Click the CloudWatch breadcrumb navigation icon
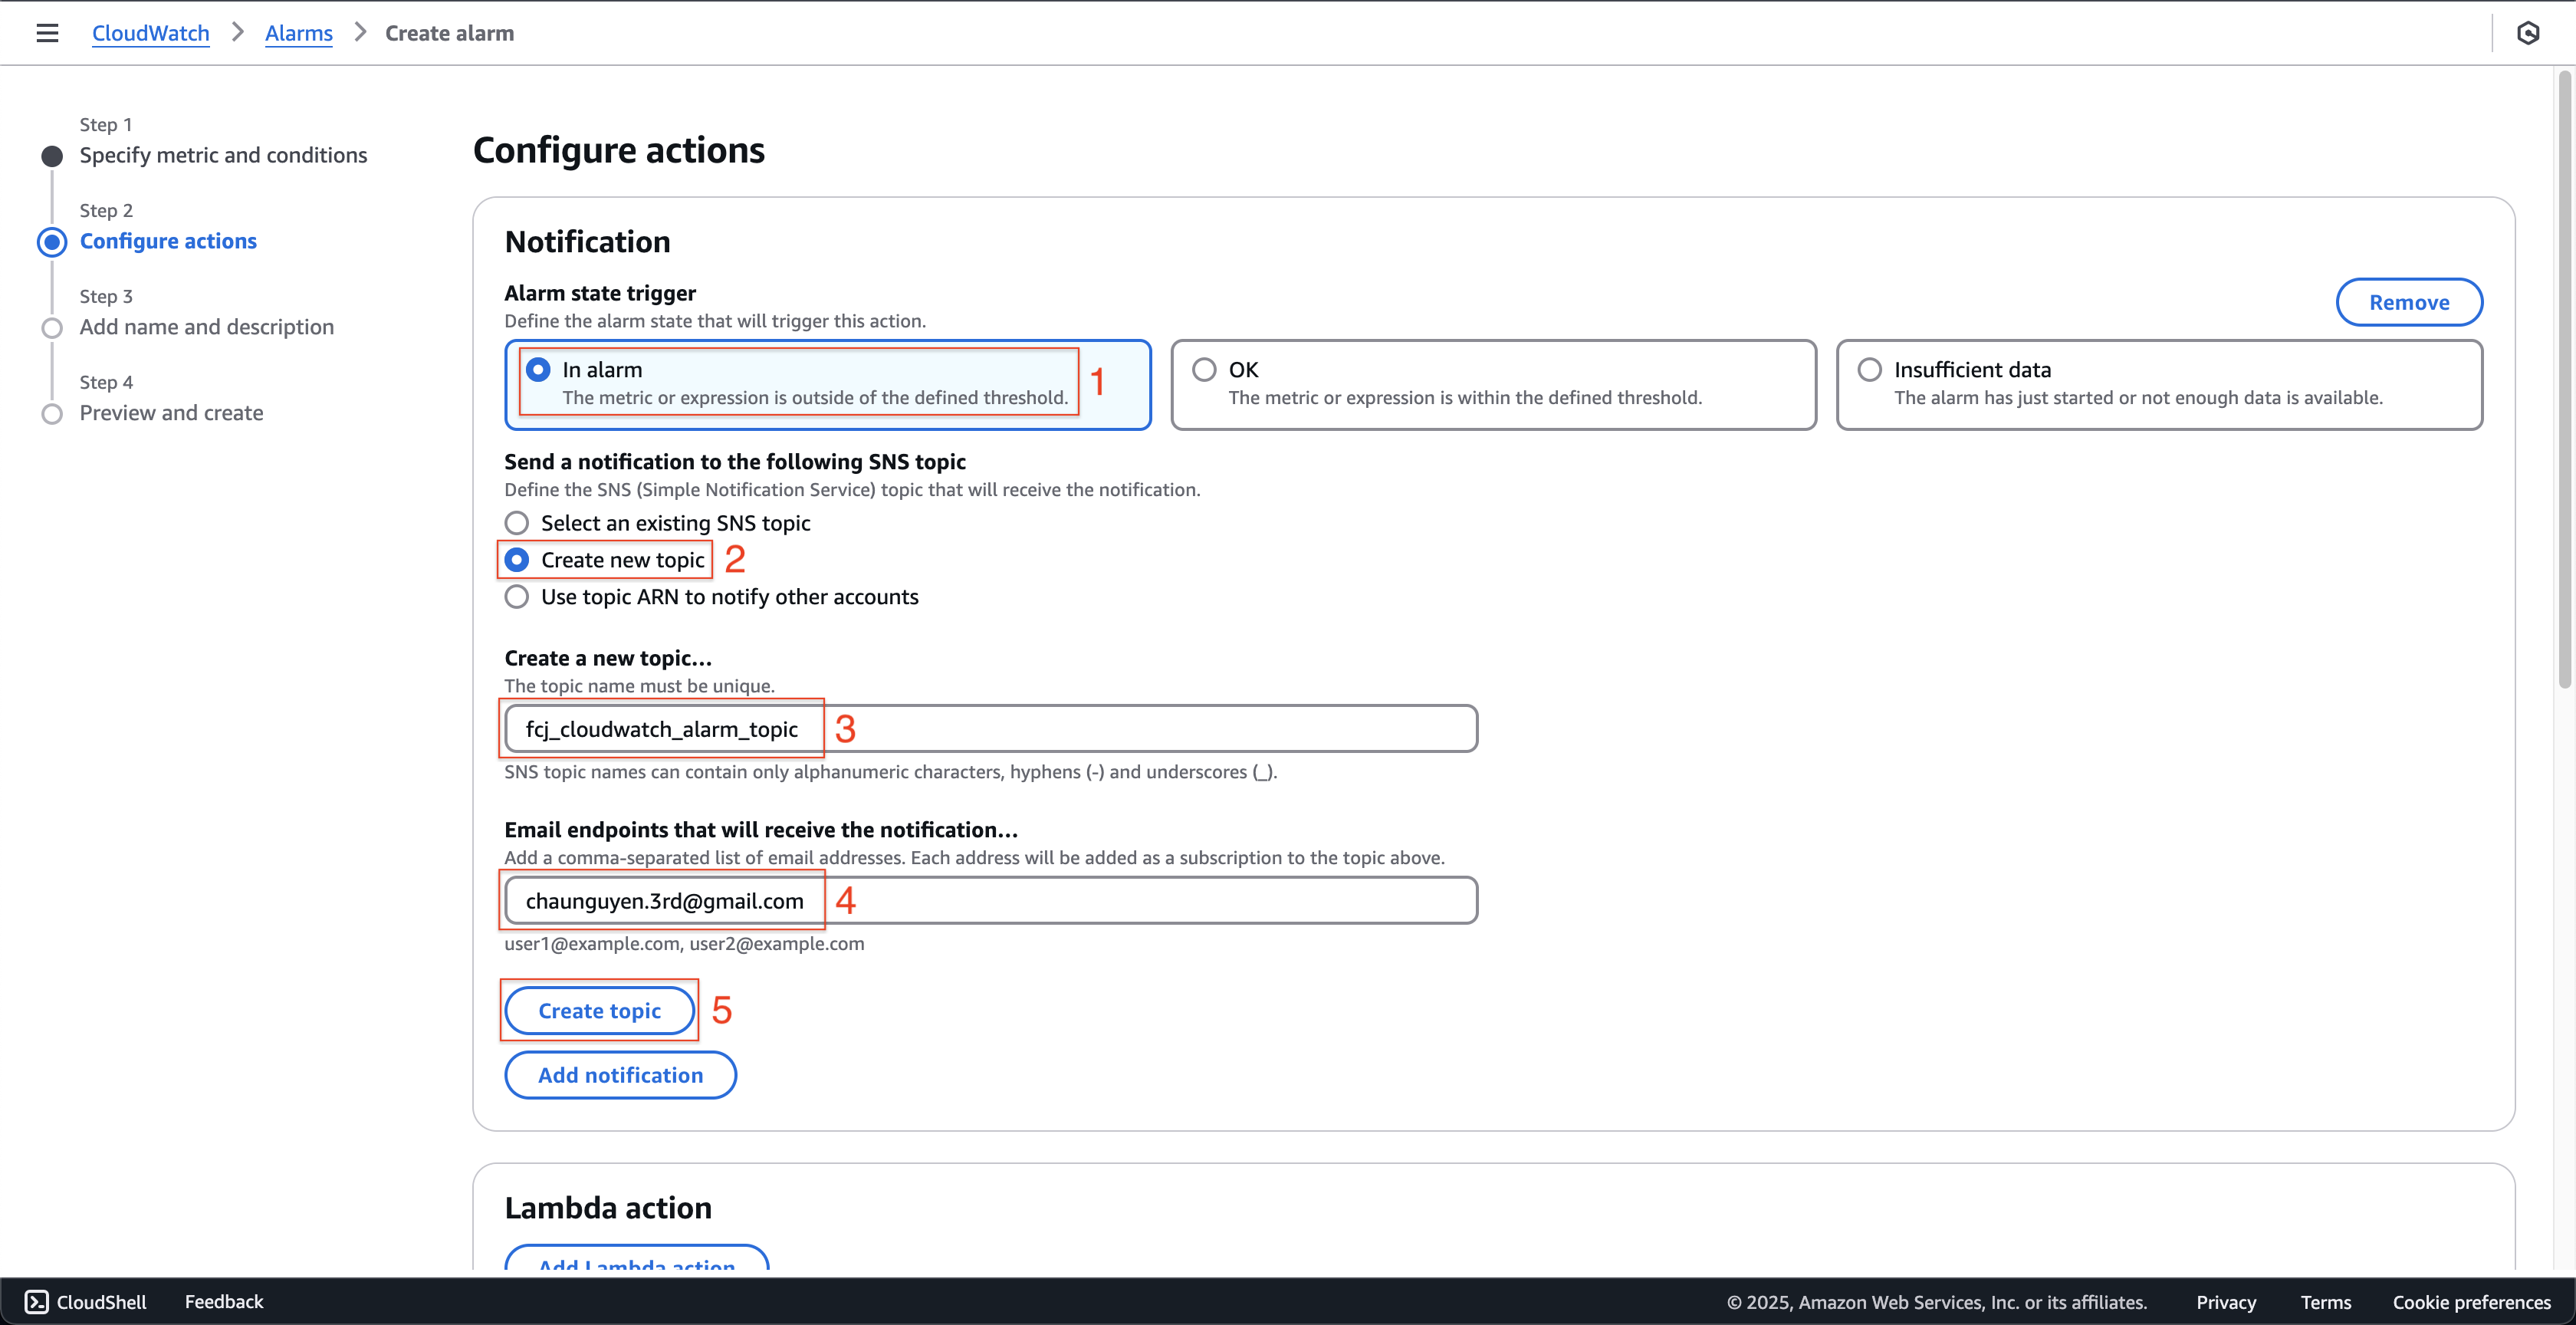The image size is (2576, 1325). (x=150, y=32)
